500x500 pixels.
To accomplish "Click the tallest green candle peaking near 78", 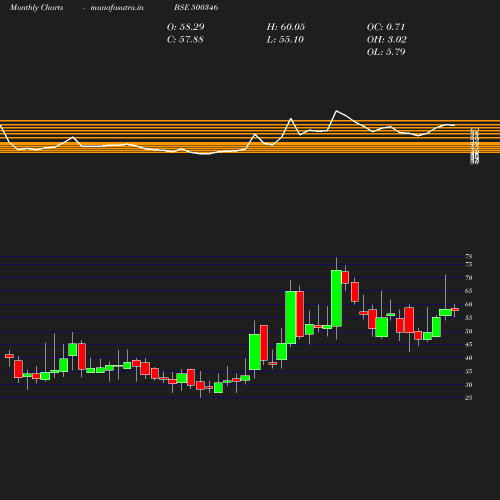I will coord(336,298).
